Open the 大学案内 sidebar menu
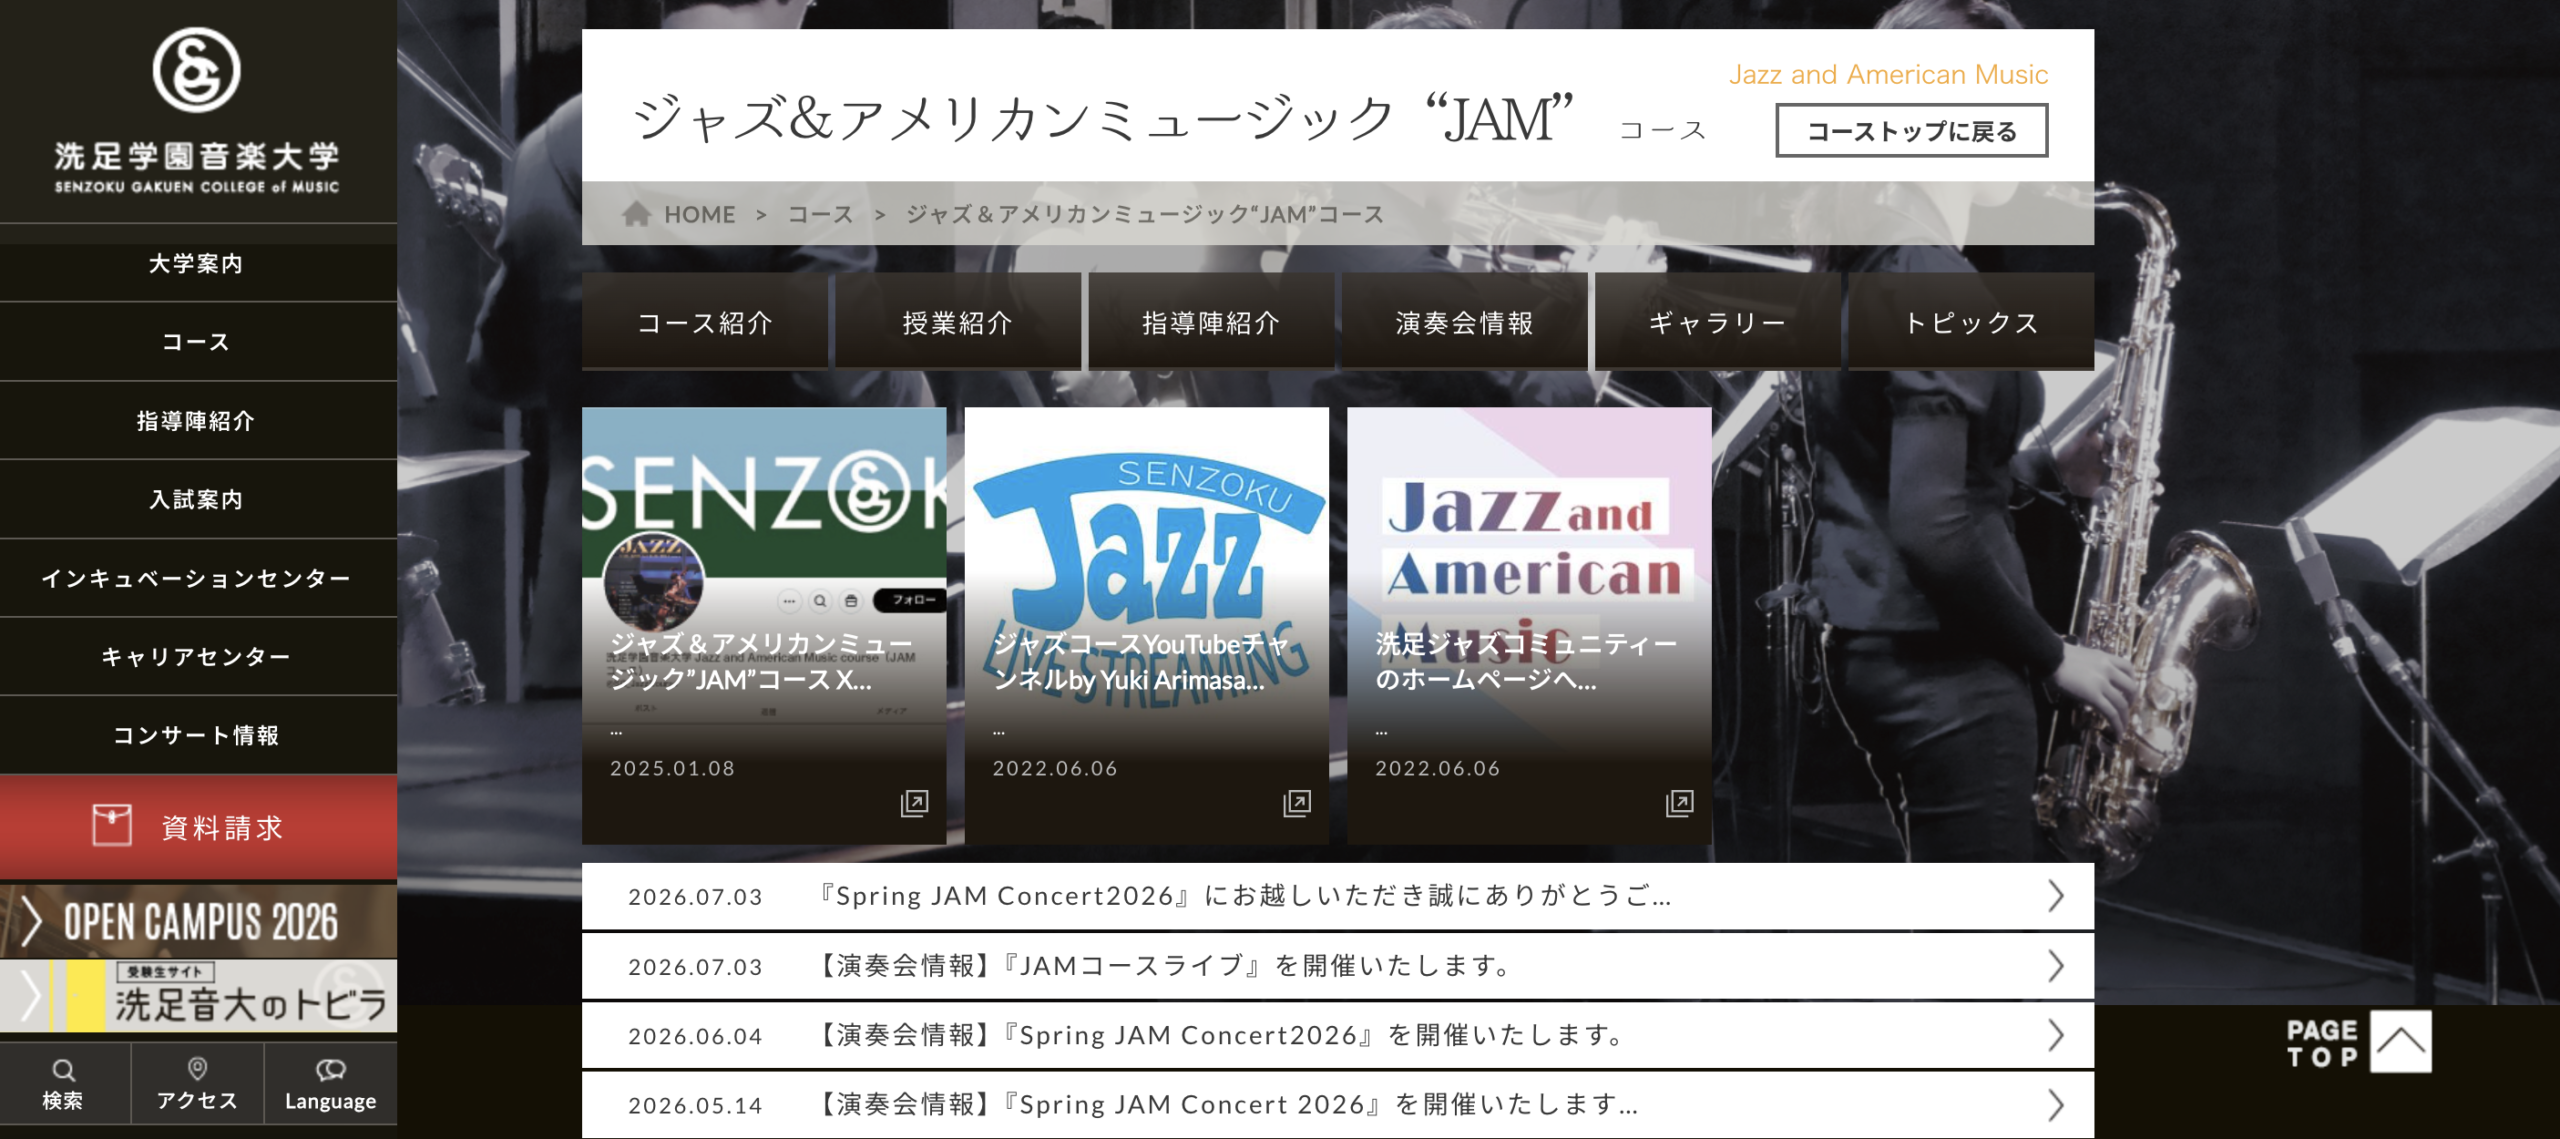This screenshot has width=2560, height=1139. [x=197, y=263]
